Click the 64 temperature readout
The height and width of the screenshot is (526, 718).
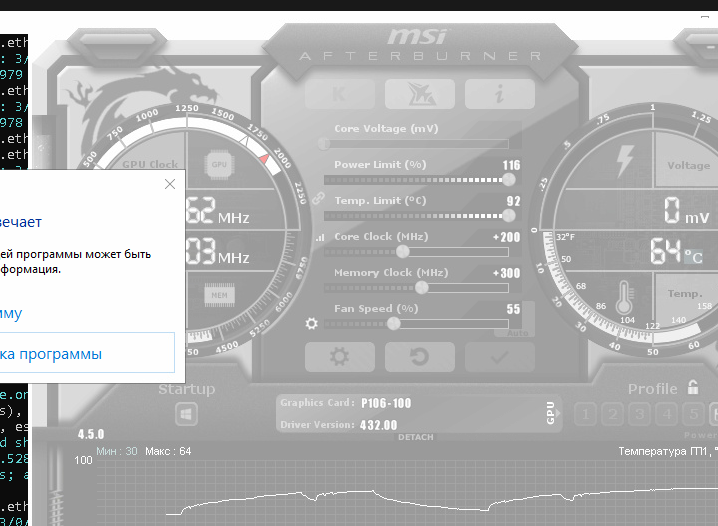click(666, 251)
